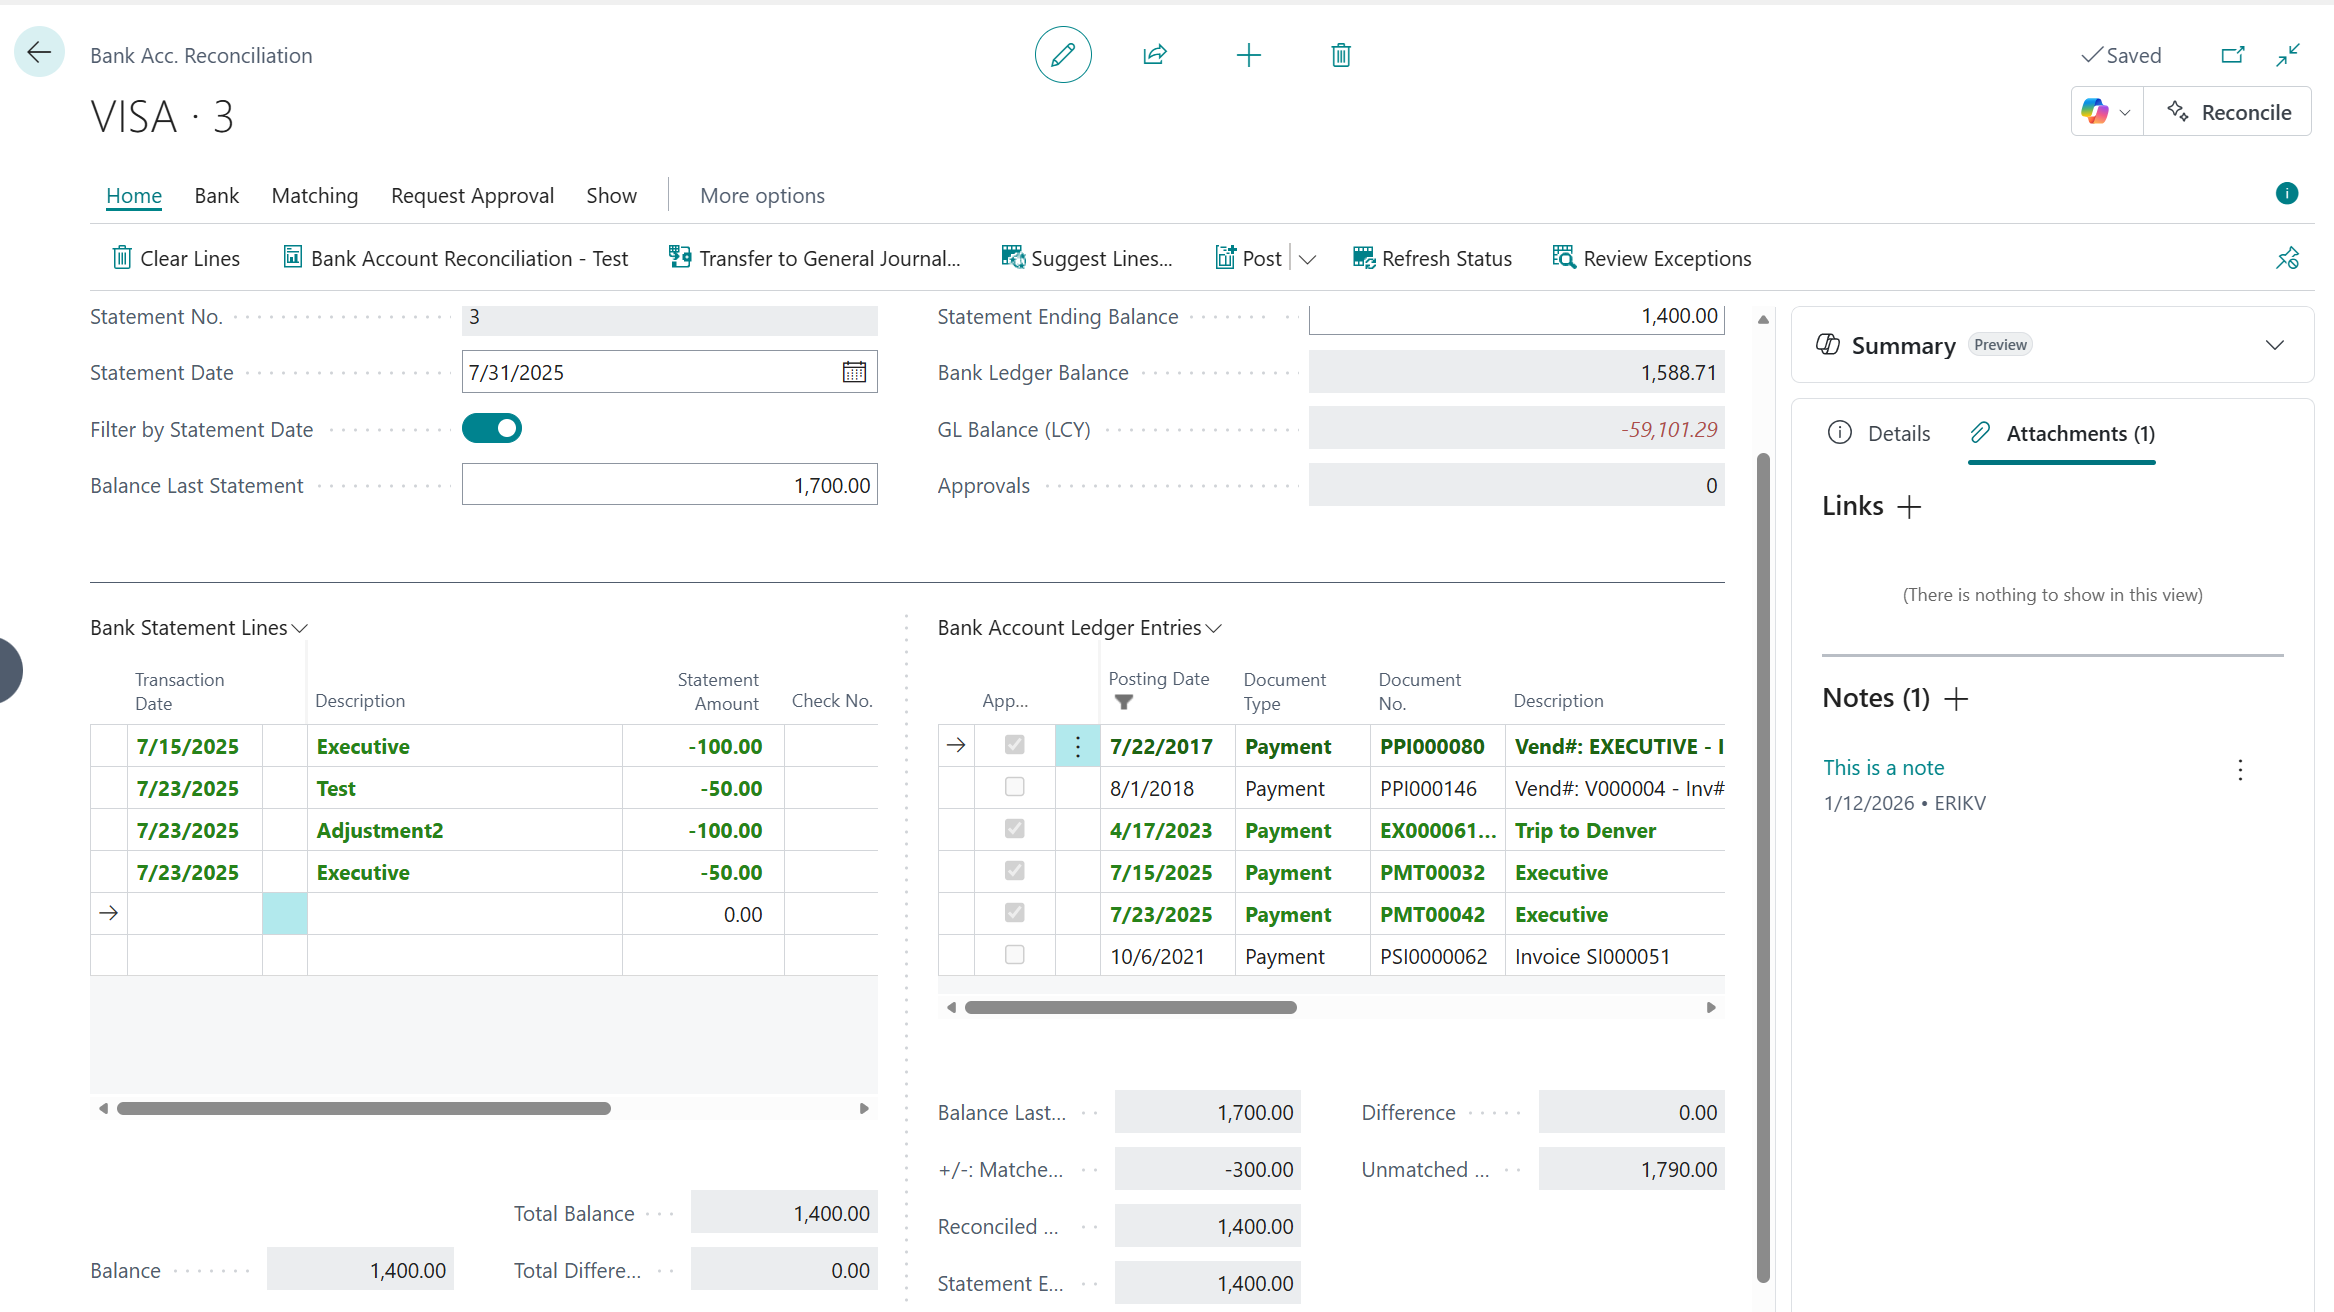
Task: Click the plus new record icon
Action: coord(1248,55)
